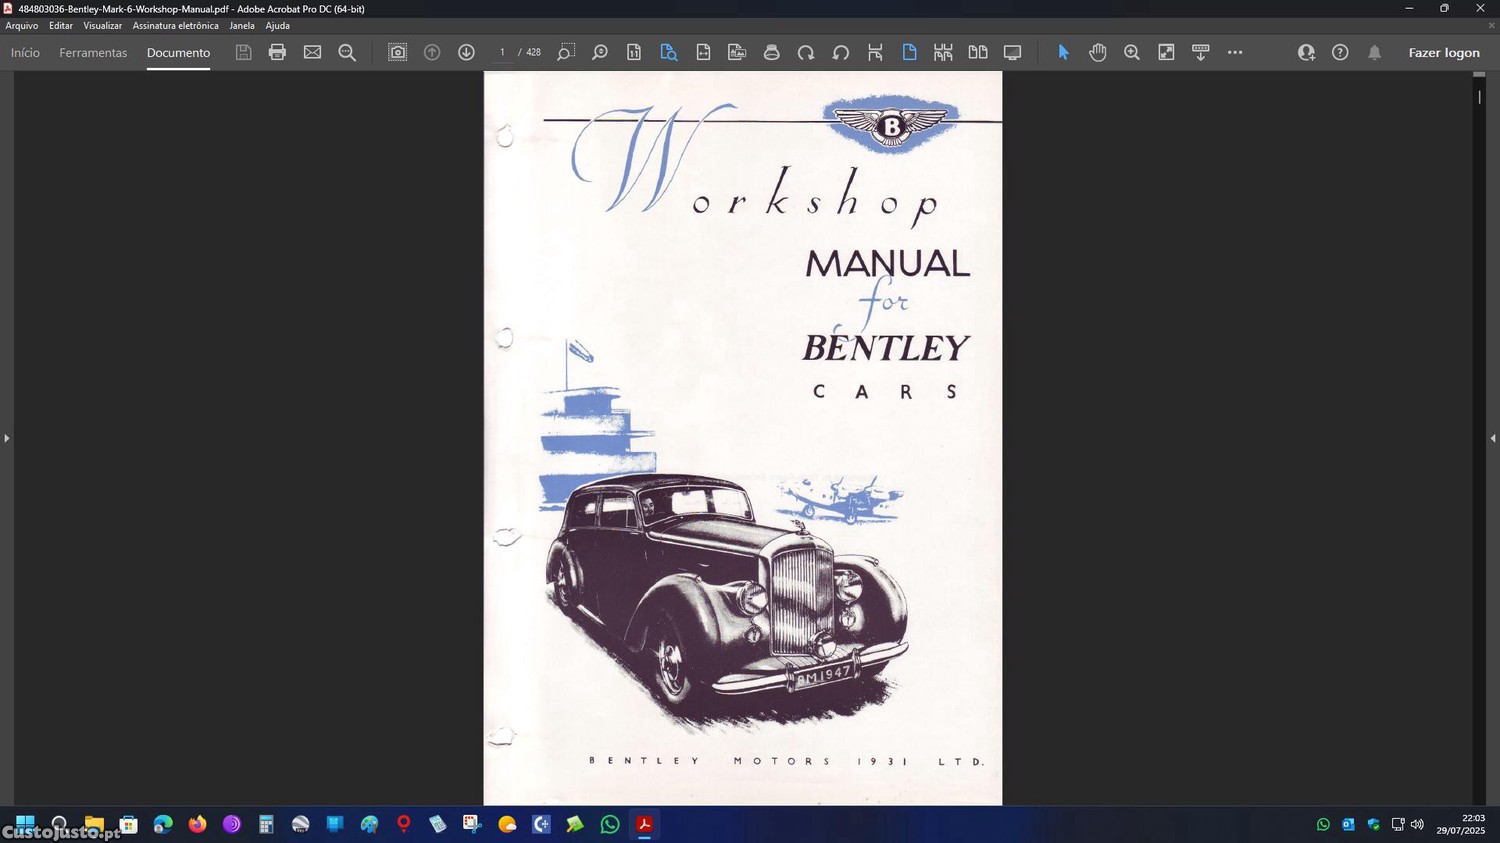The height and width of the screenshot is (843, 1500).
Task: Open WhatsApp from the taskbar
Action: 610,824
